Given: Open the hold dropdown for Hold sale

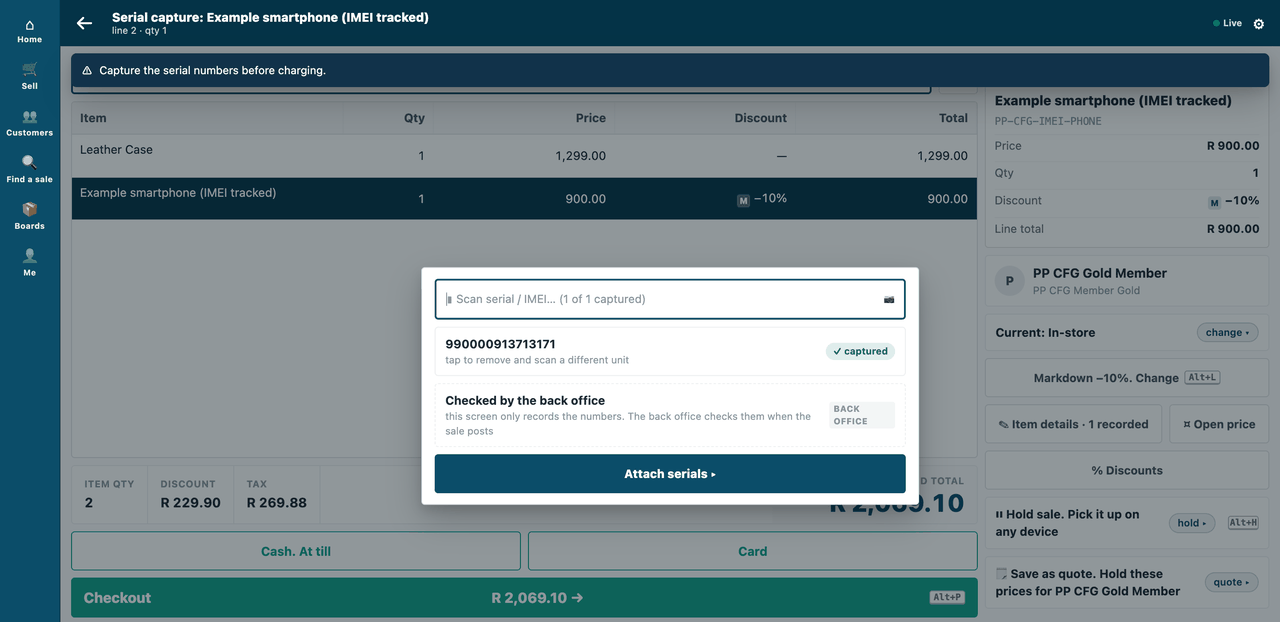Looking at the screenshot, I should click(x=1191, y=523).
